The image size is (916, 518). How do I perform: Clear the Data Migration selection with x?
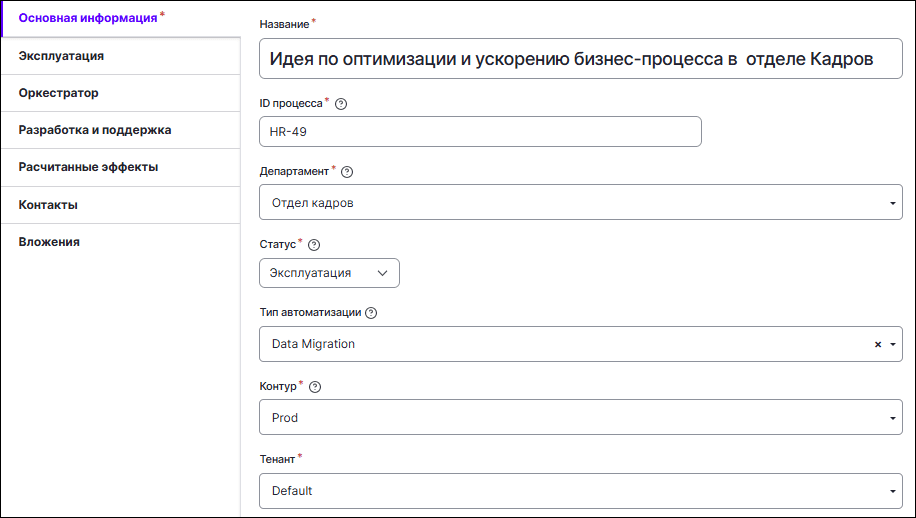pos(878,344)
